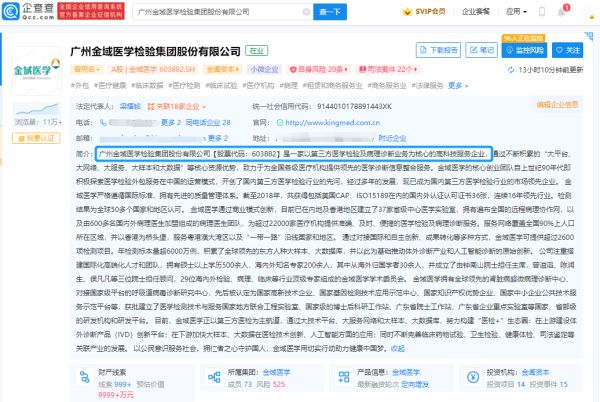Image resolution: width=600 pixels, height=402 pixels.
Task: Click the #外包 hashtag
Action: (x=80, y=85)
